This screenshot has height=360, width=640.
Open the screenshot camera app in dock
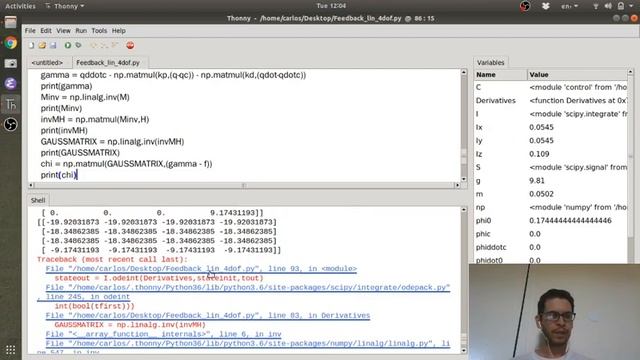pyautogui.click(x=11, y=63)
